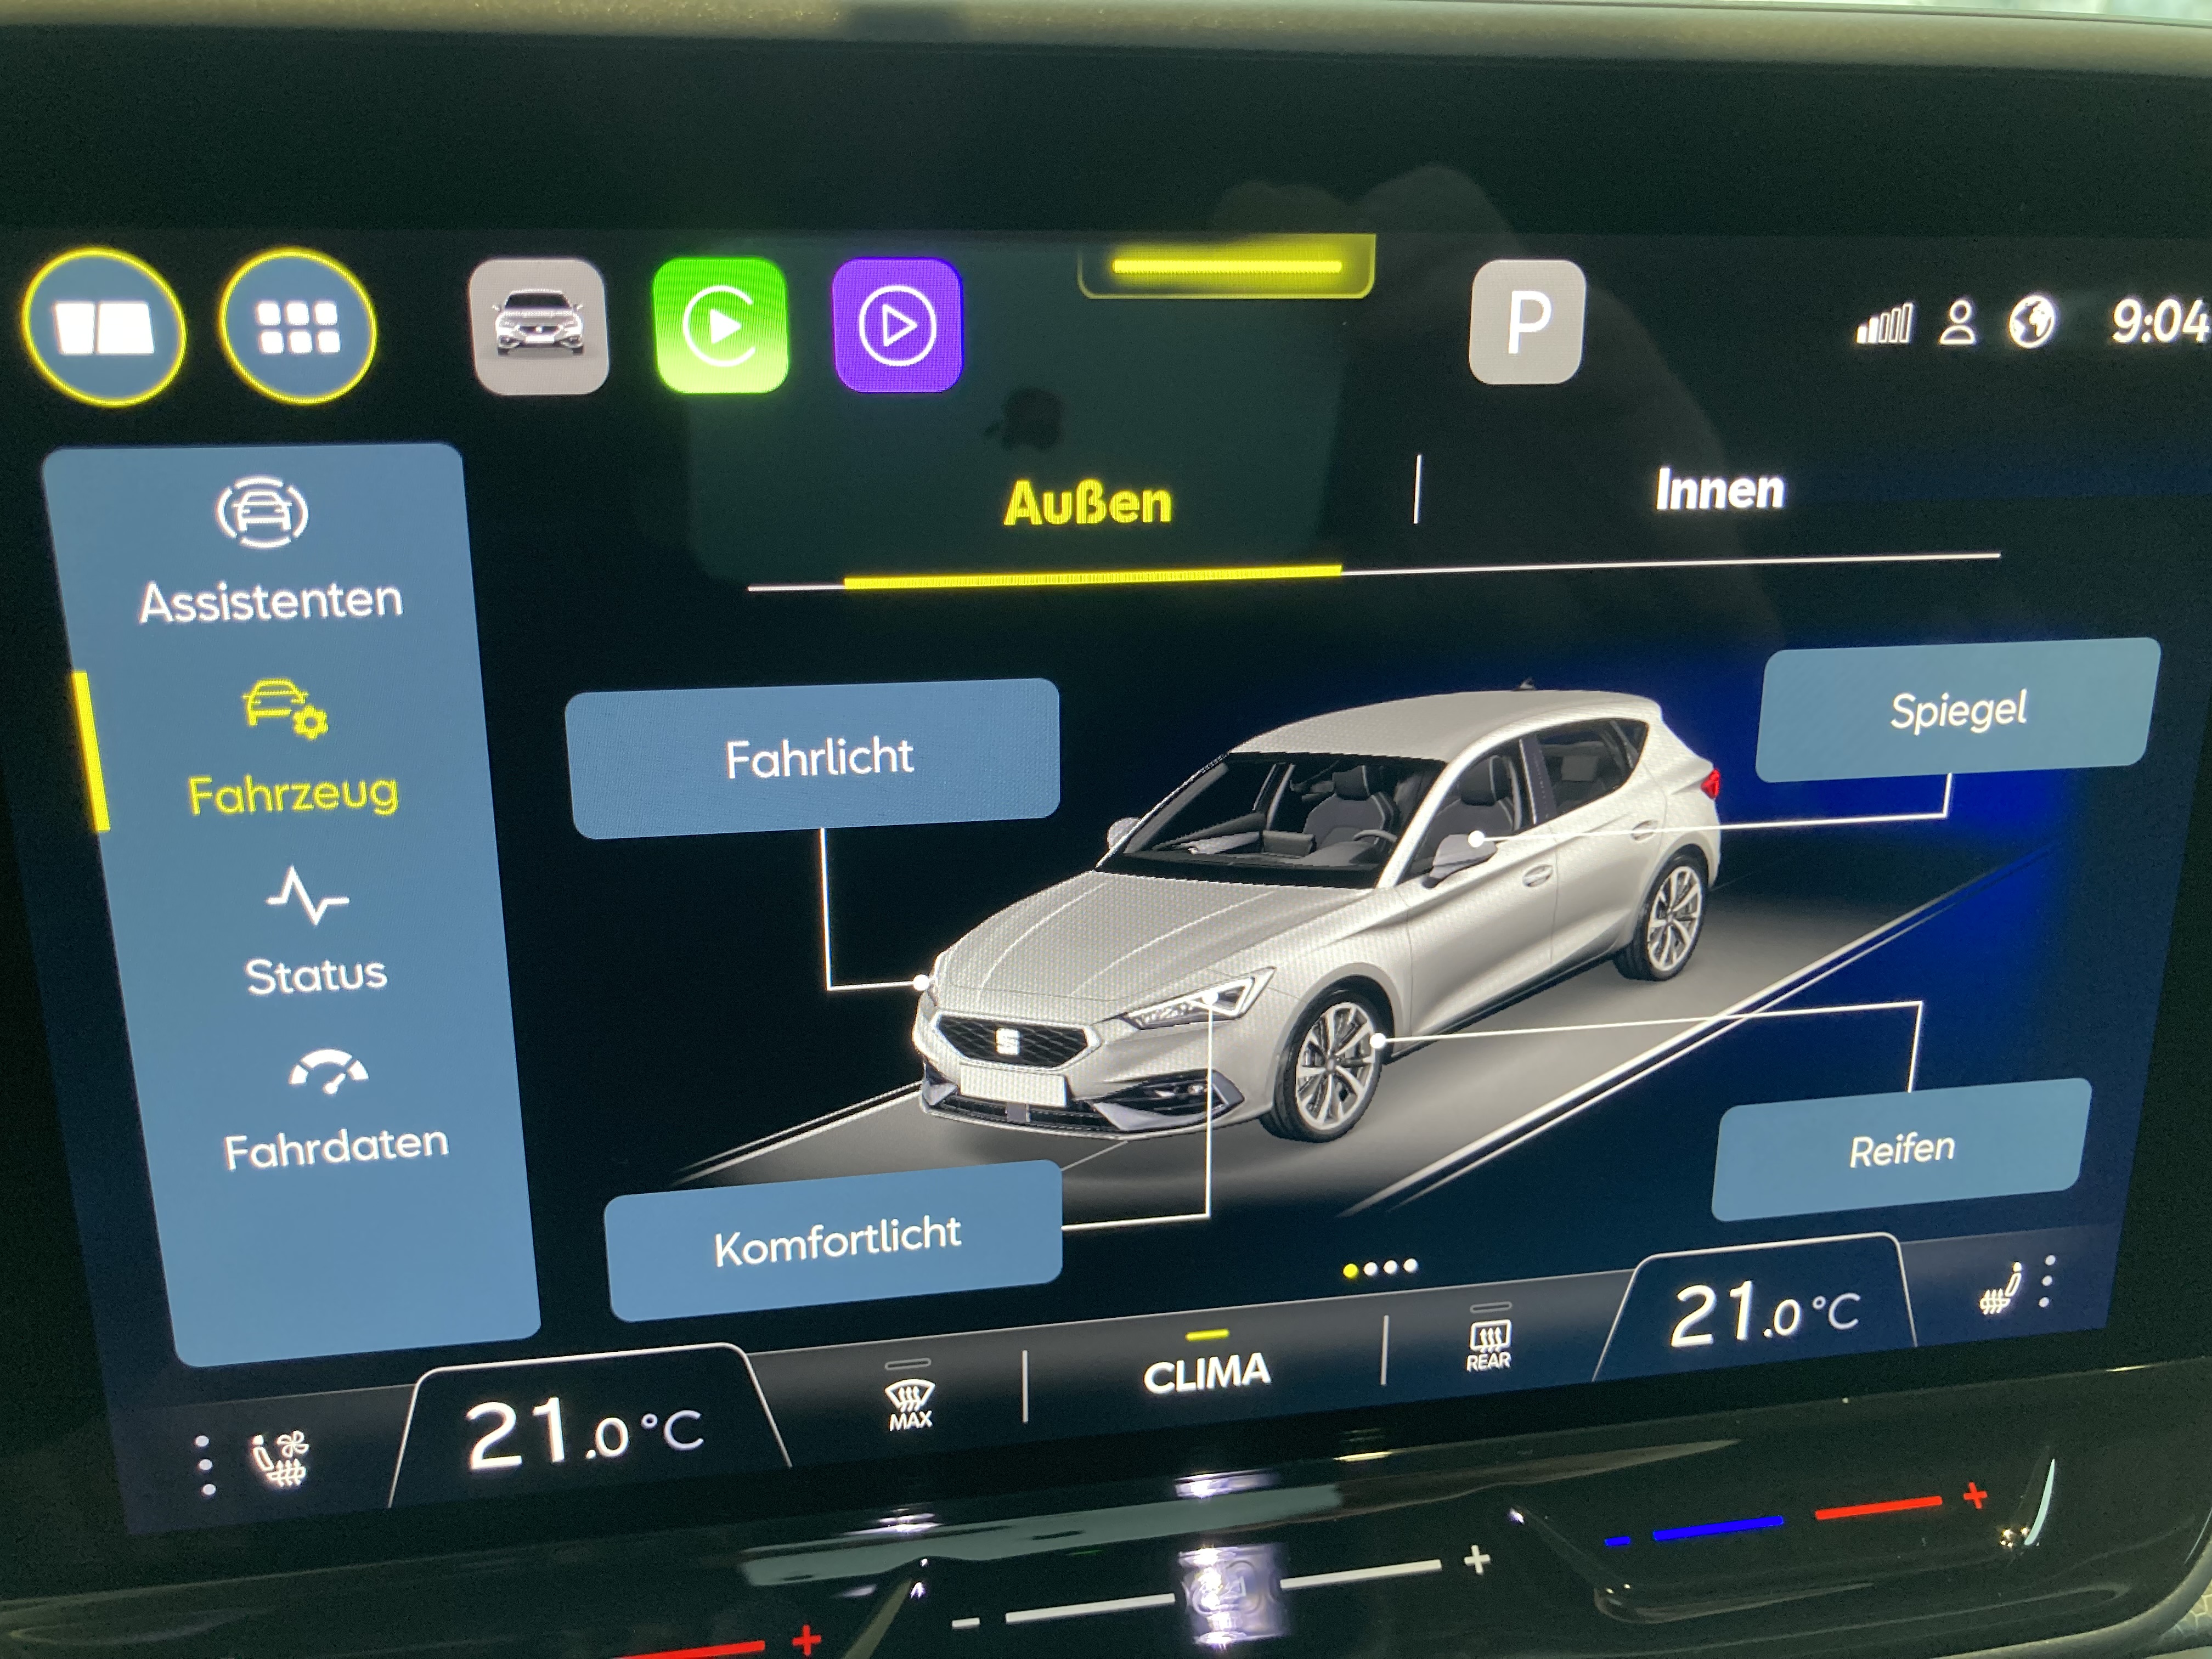This screenshot has width=2212, height=1659.
Task: Pull down the yellow top drawer handle
Action: coord(1226,267)
